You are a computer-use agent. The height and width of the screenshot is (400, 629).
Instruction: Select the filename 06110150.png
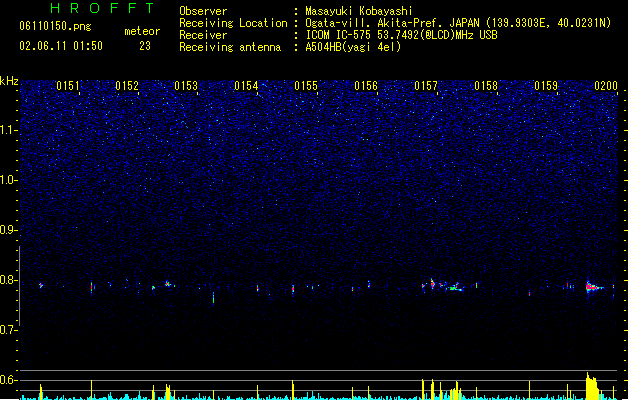[55, 26]
